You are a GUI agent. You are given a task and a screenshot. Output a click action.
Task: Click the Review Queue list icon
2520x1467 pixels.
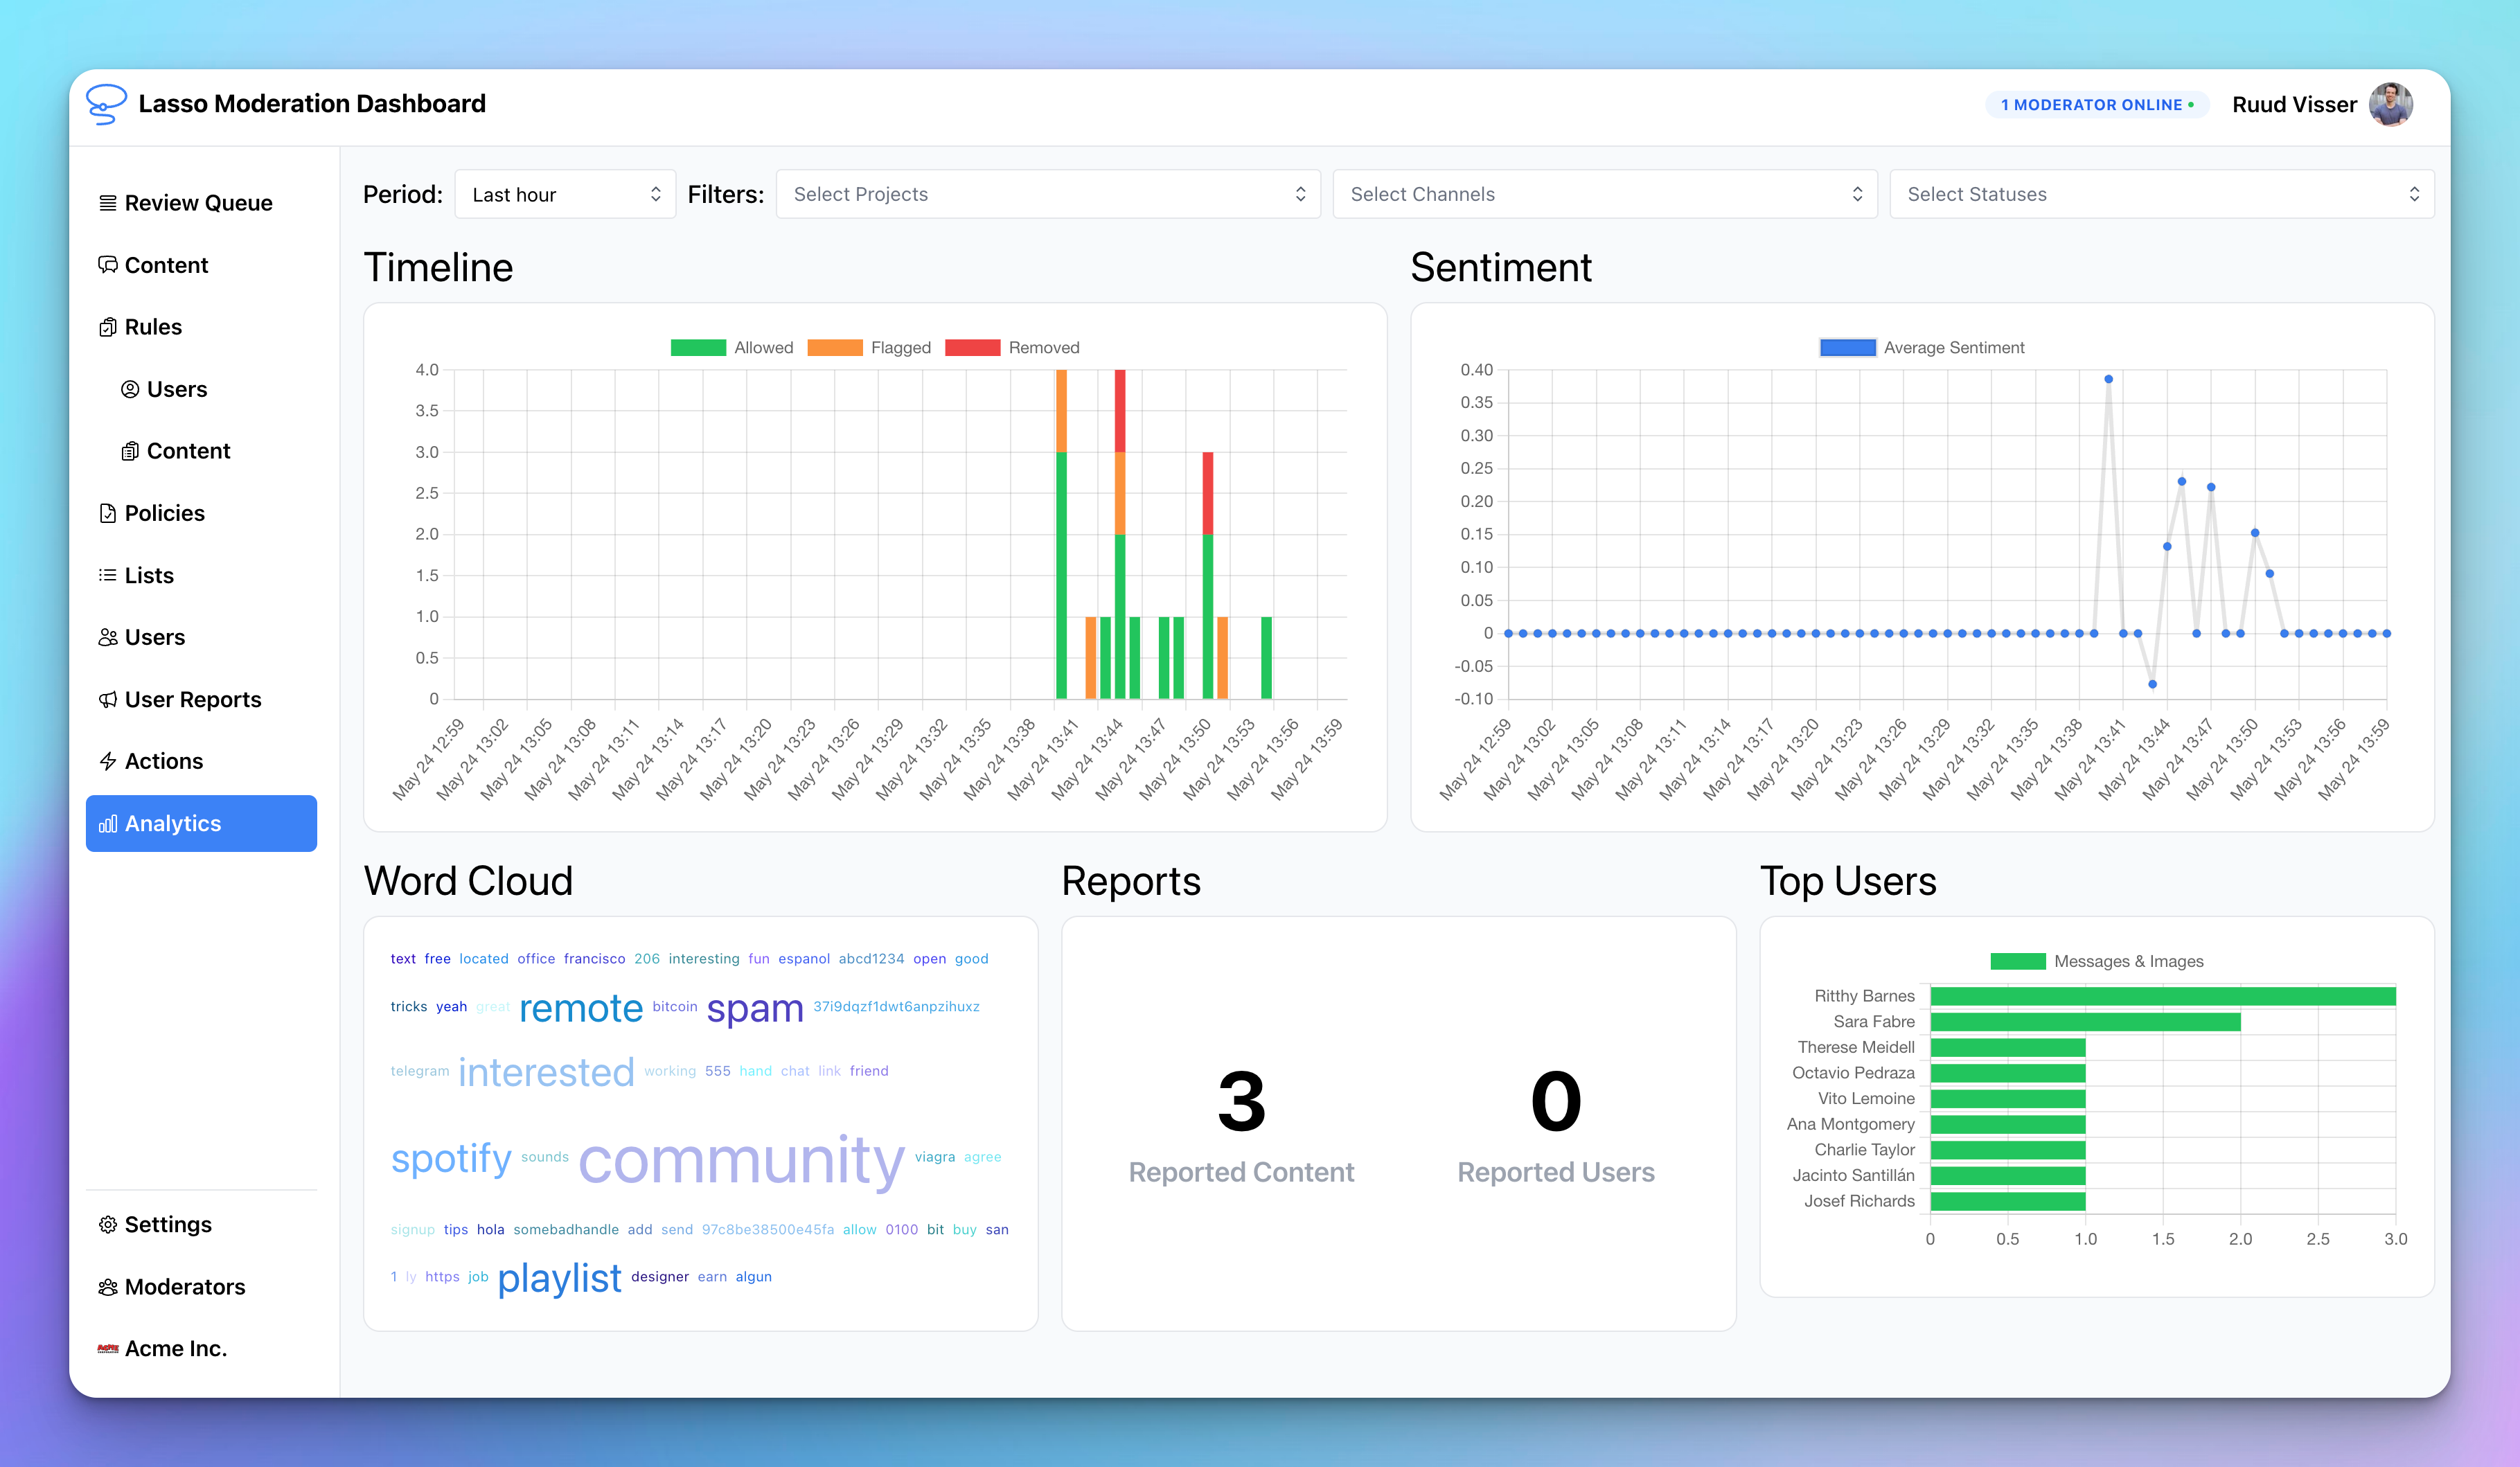point(107,203)
